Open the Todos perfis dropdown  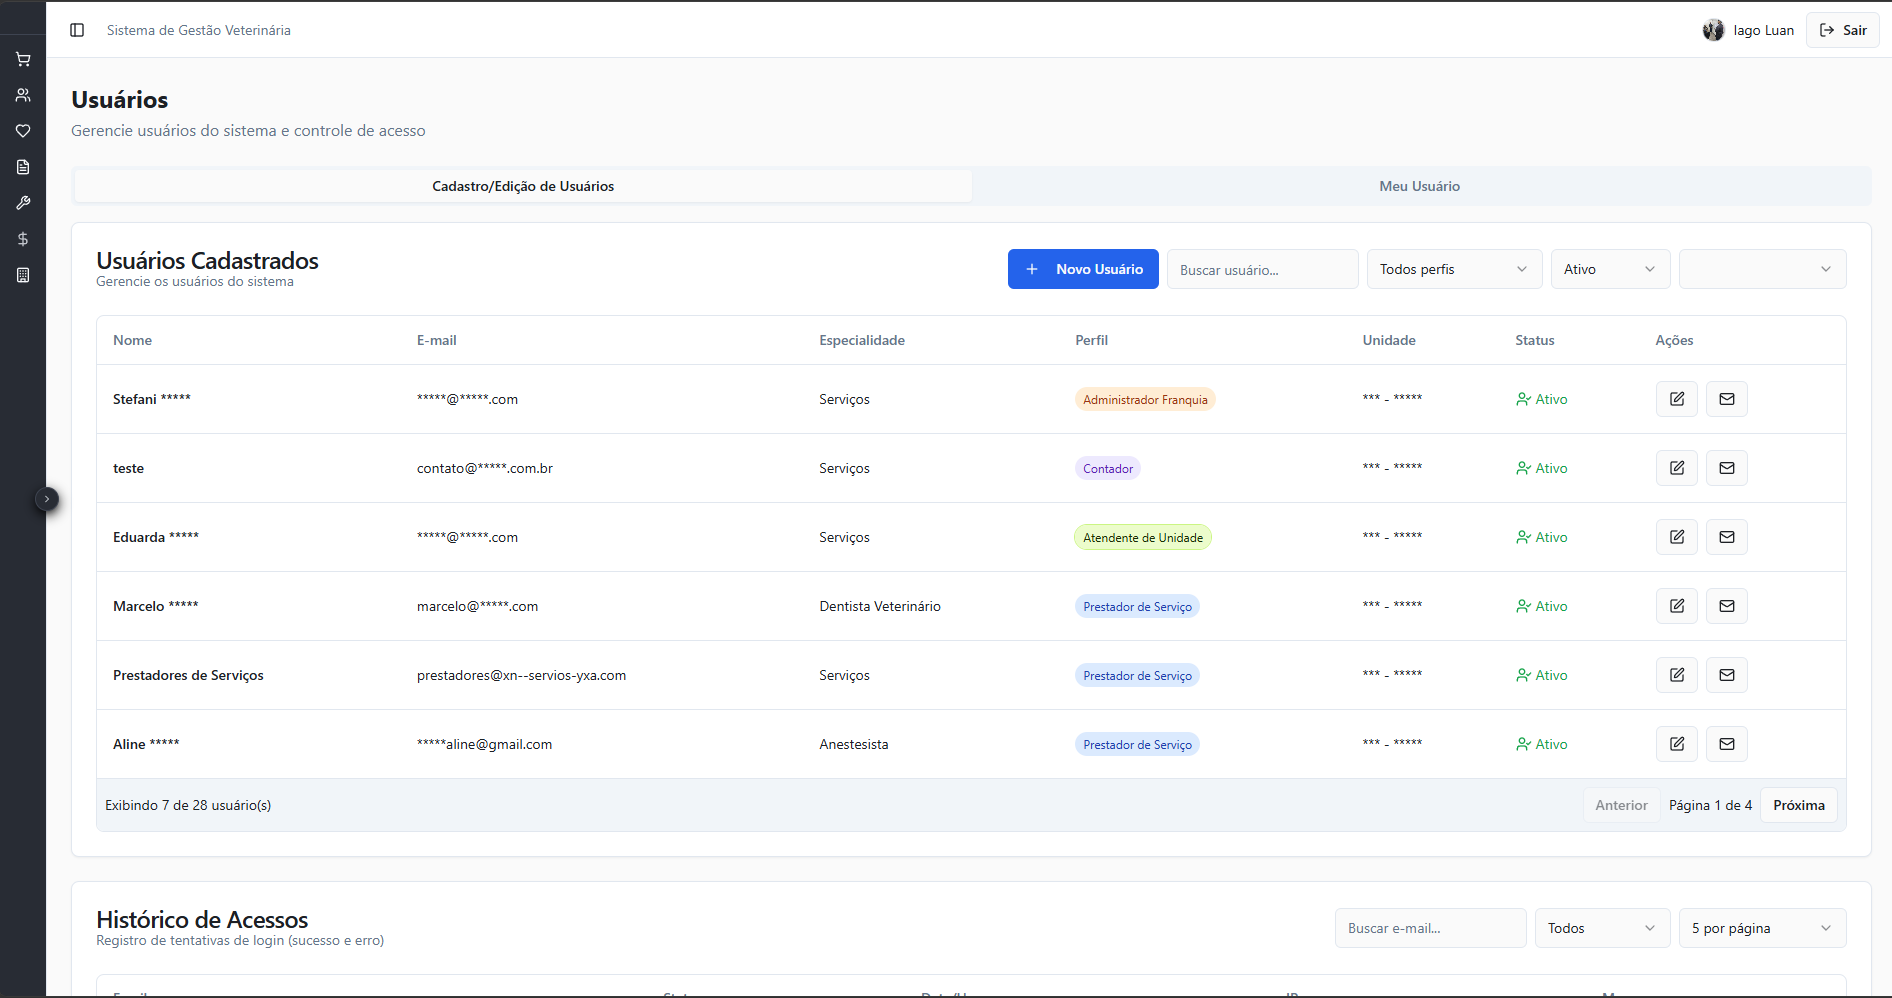(1455, 269)
